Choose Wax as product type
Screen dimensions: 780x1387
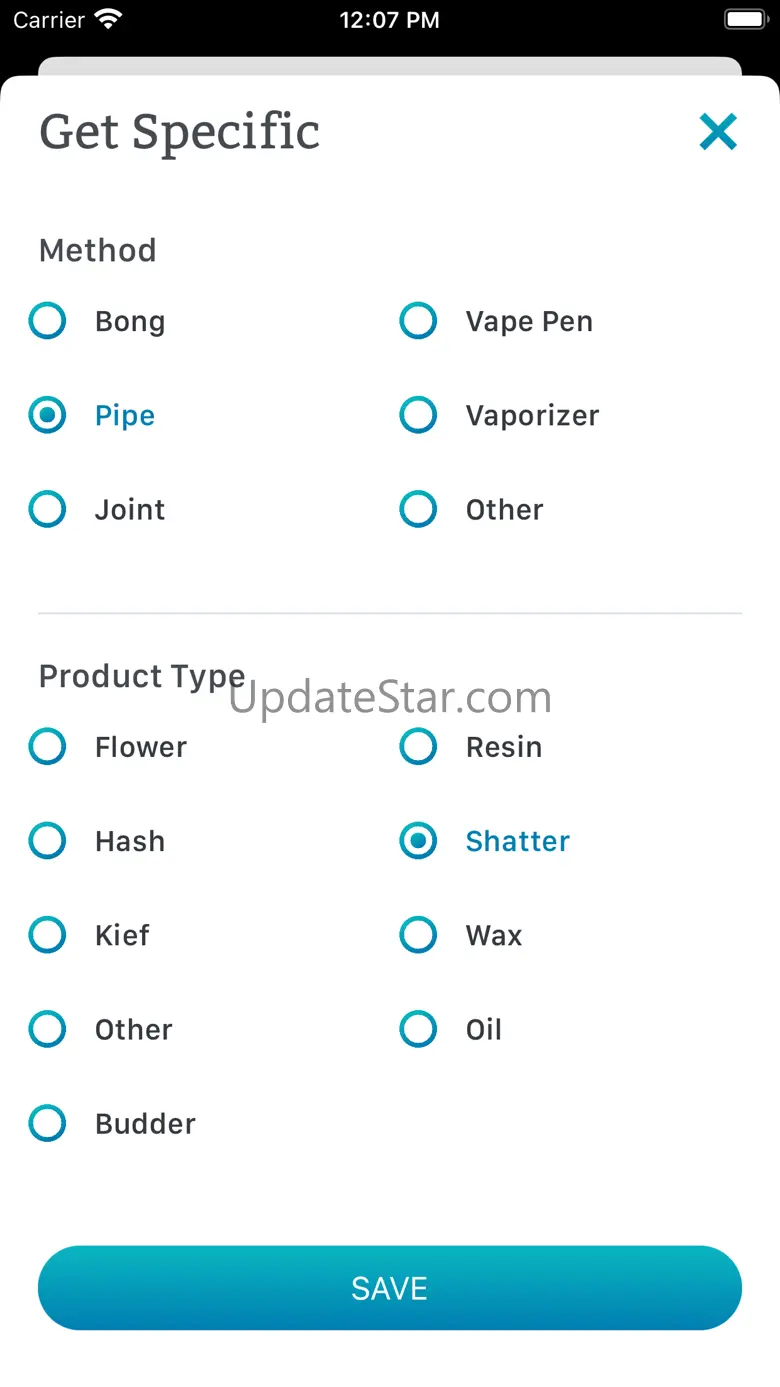tap(418, 935)
